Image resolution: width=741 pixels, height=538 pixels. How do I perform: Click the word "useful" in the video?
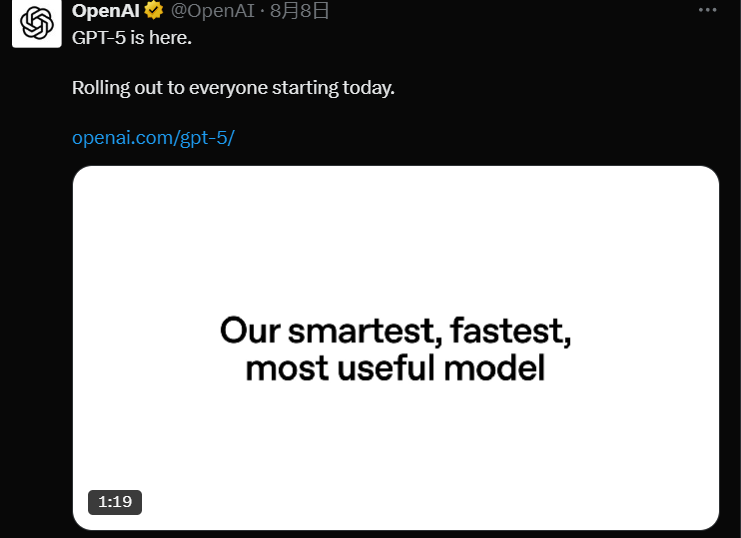click(x=386, y=368)
